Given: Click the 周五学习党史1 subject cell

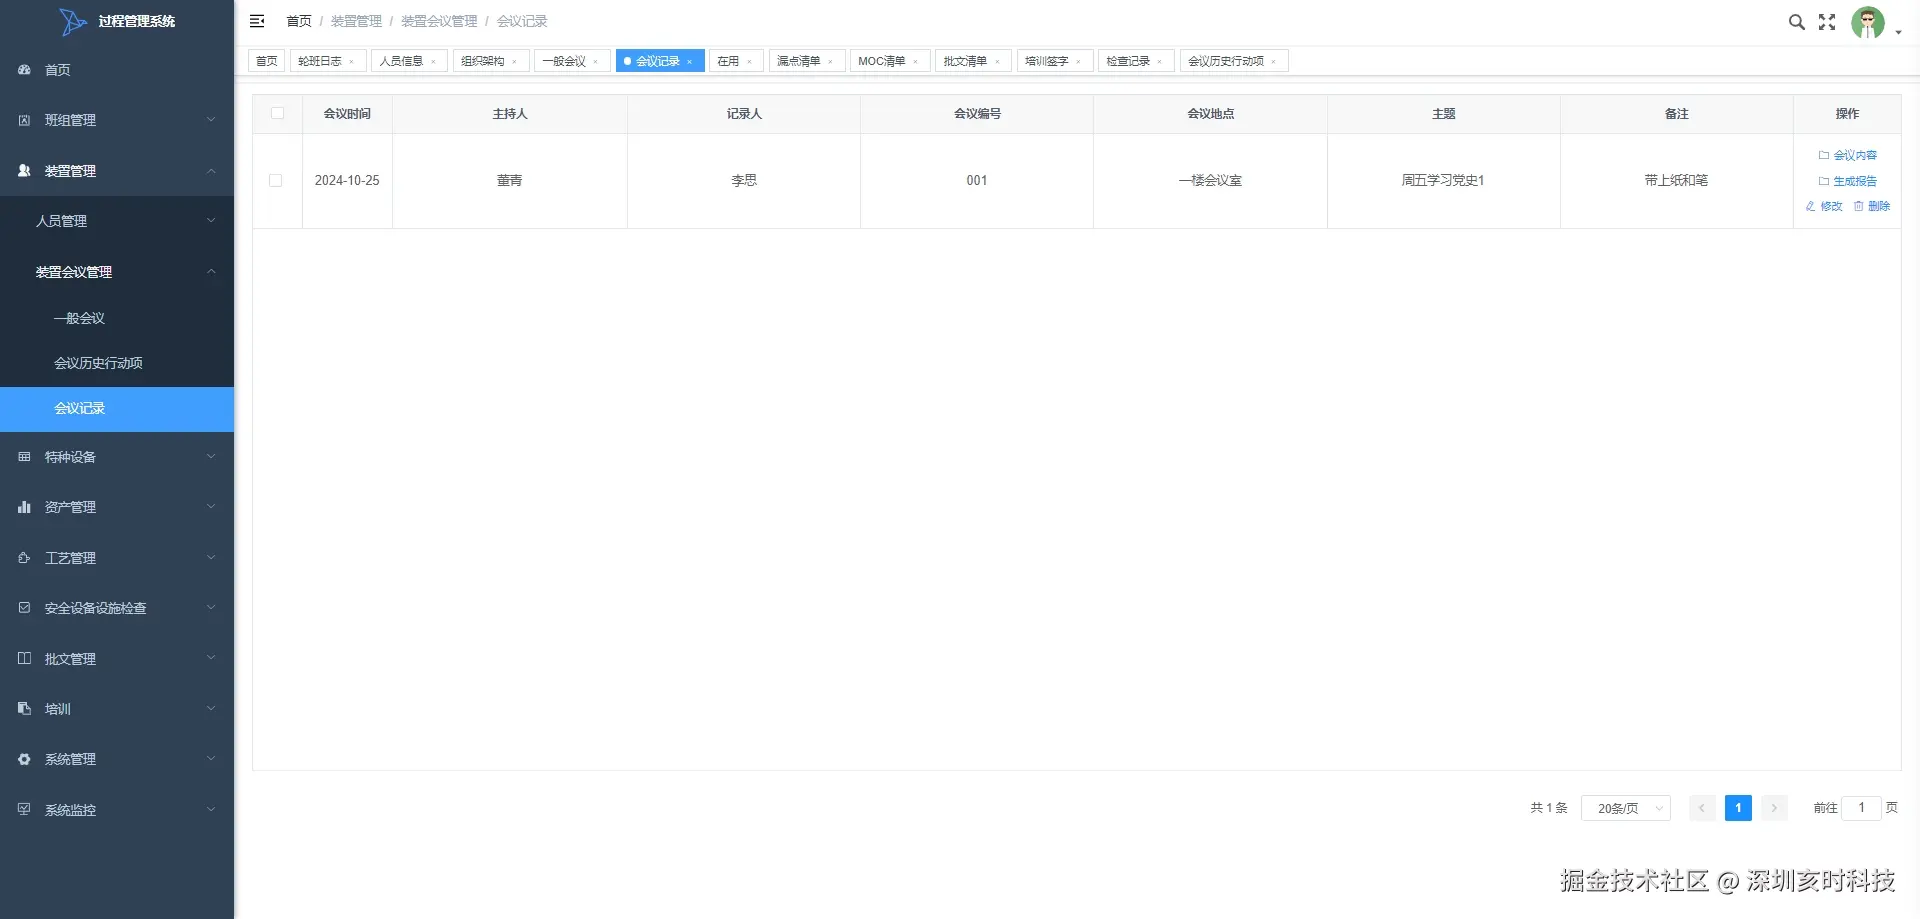Looking at the screenshot, I should 1443,181.
